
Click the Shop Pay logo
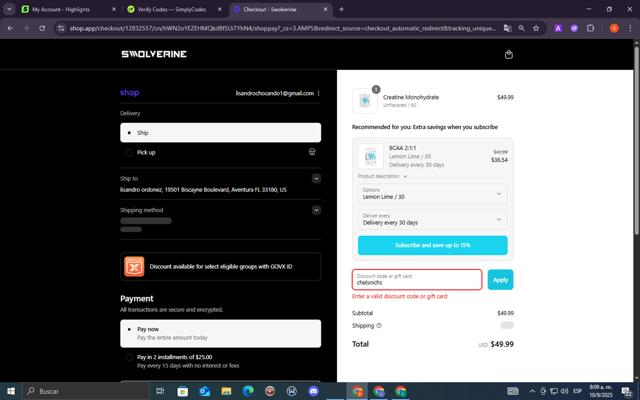click(129, 93)
